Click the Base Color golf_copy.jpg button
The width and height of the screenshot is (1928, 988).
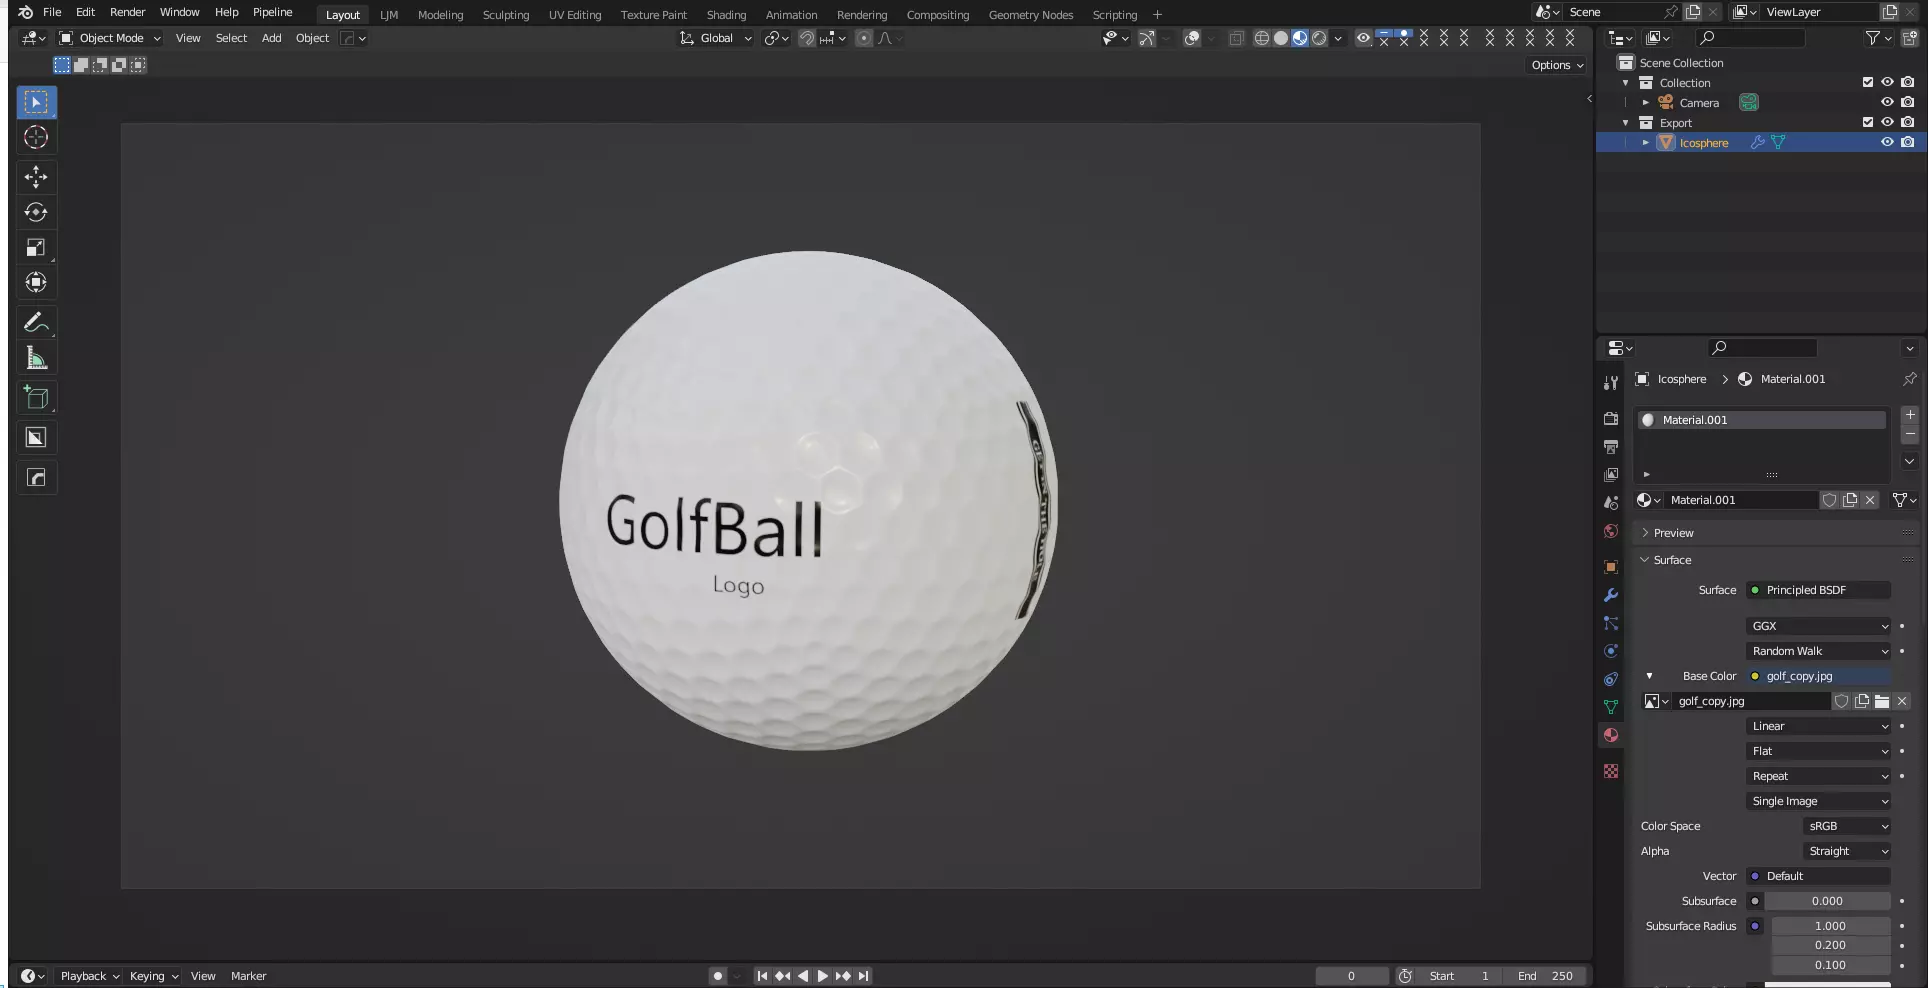tap(1819, 676)
